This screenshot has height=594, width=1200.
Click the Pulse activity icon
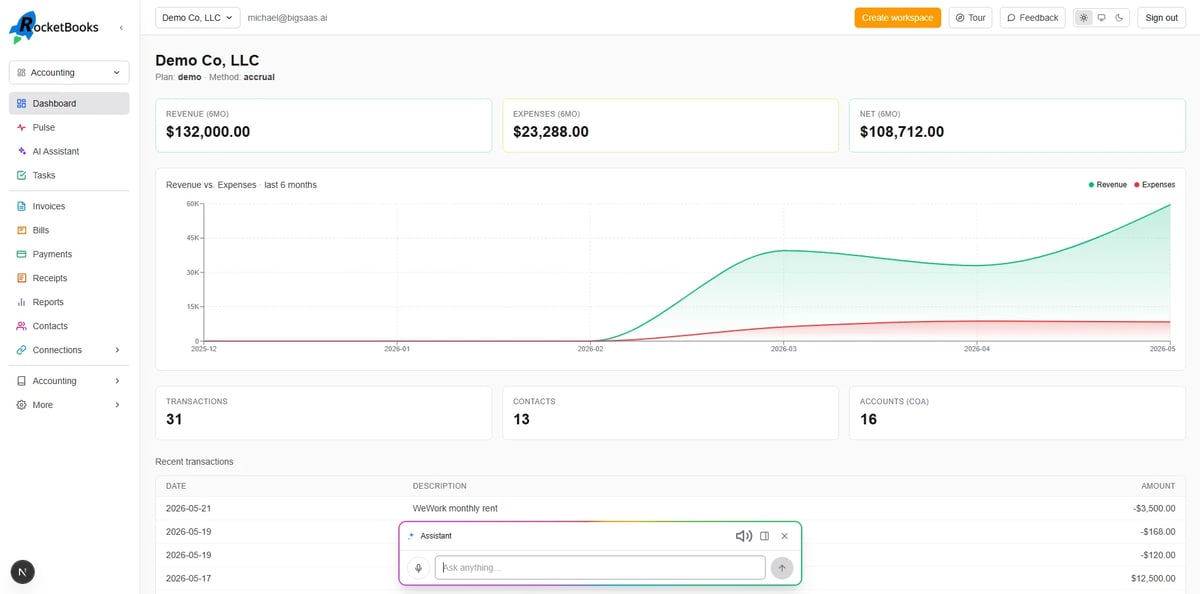[22, 127]
